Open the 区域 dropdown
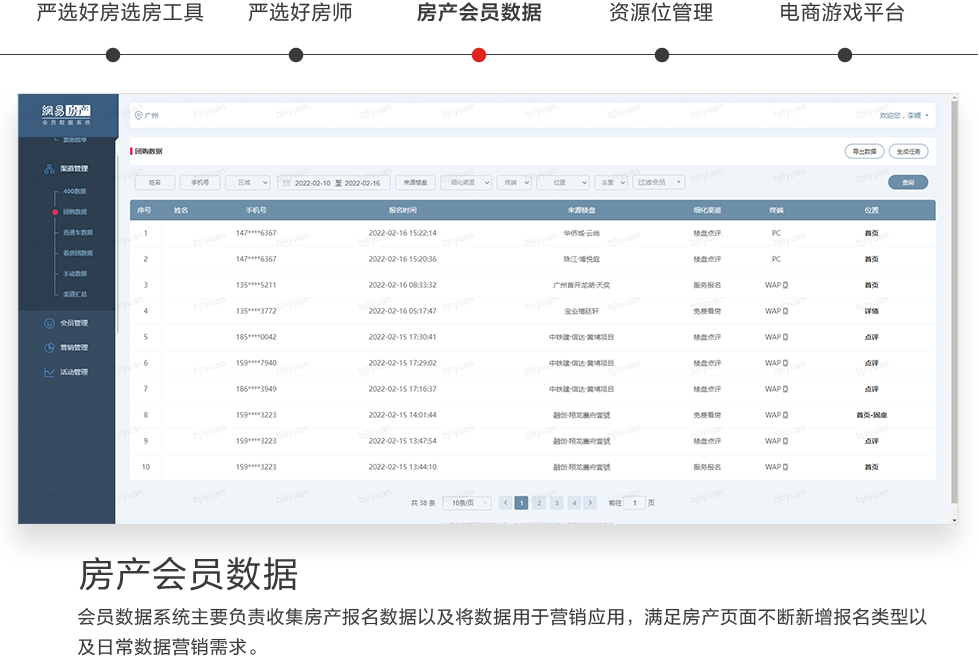 pyautogui.click(x=248, y=182)
